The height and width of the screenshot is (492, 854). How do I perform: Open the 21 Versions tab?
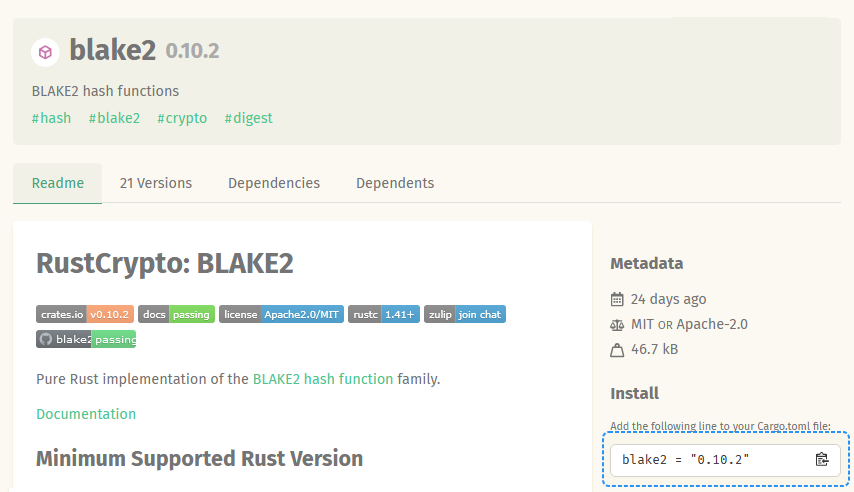pyautogui.click(x=156, y=183)
